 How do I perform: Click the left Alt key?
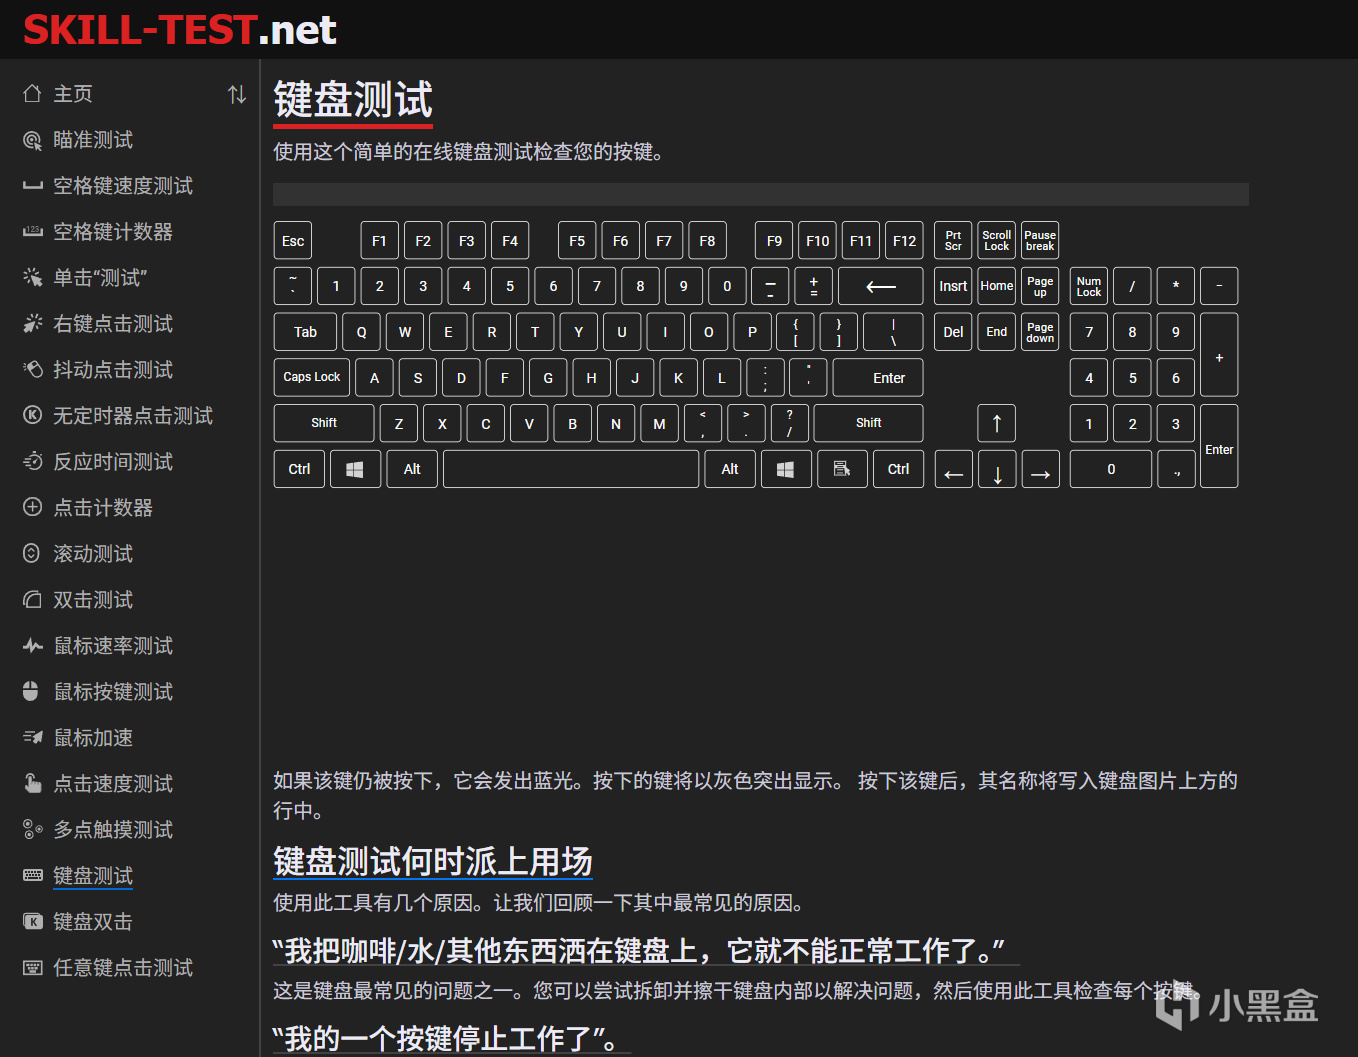click(x=412, y=469)
